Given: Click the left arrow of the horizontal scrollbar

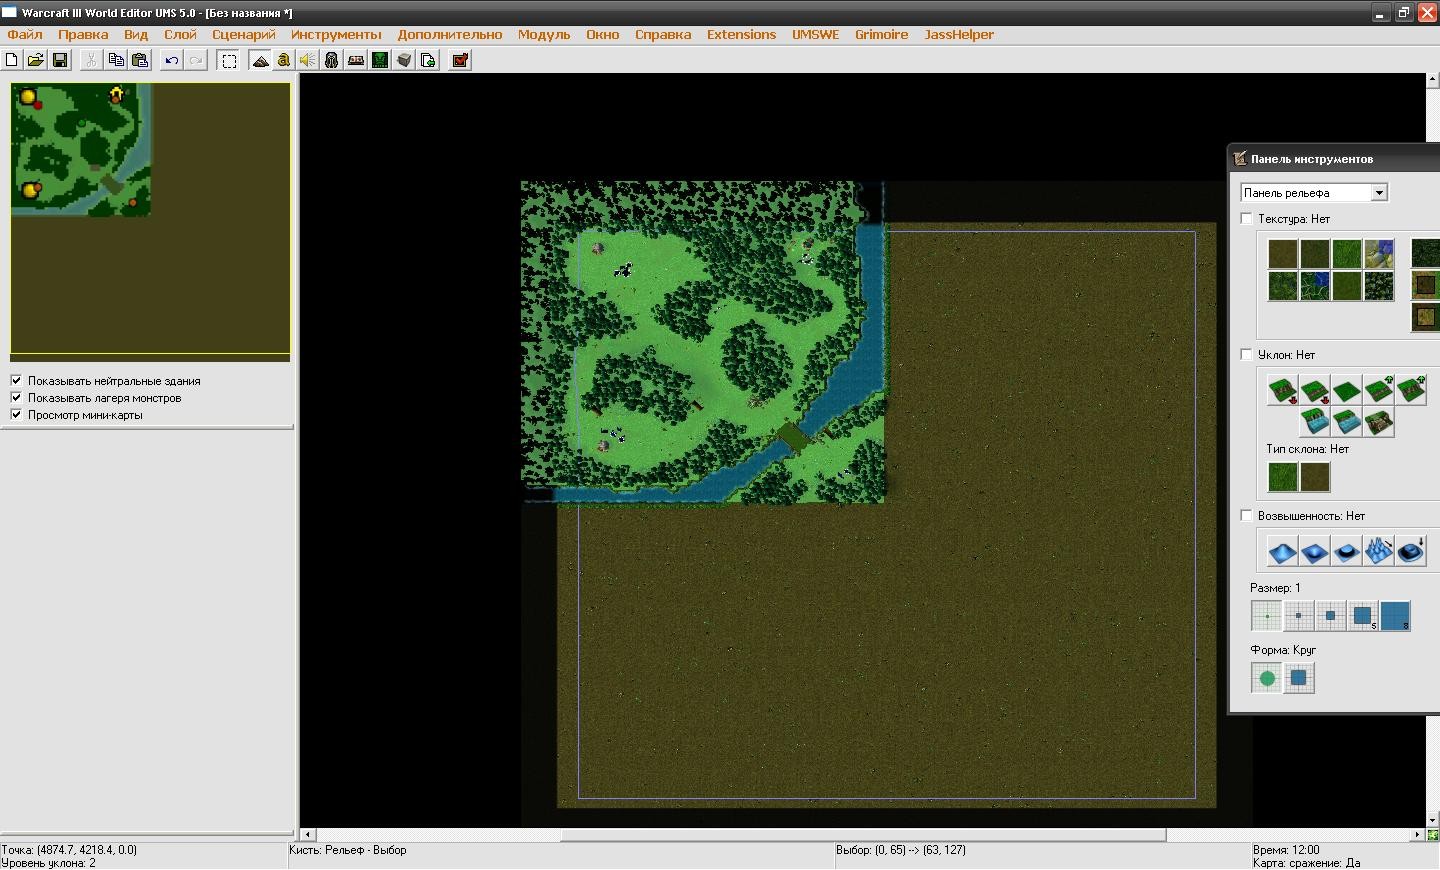Looking at the screenshot, I should (309, 835).
